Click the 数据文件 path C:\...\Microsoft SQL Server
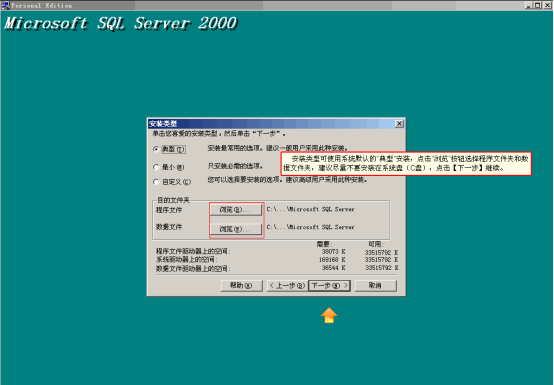Image resolution: width=554 pixels, height=385 pixels. (311, 227)
